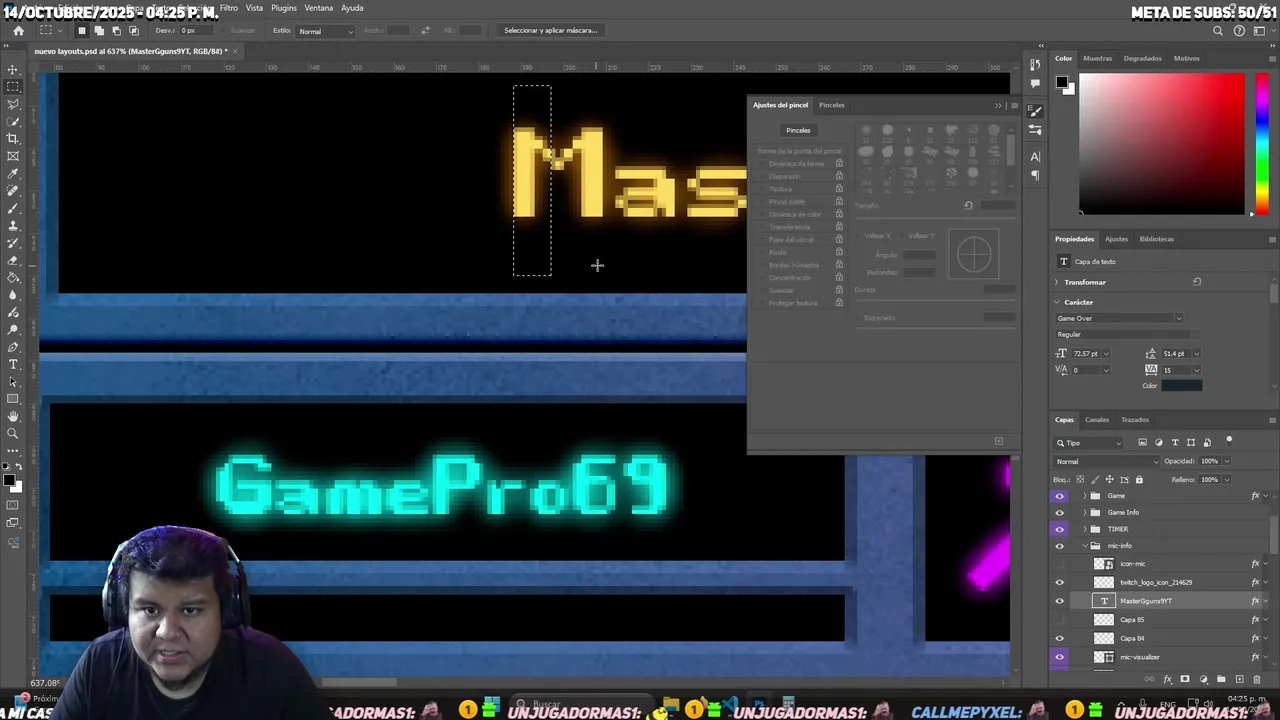Select the Zoom tool
This screenshot has height=720, width=1280.
(13, 433)
